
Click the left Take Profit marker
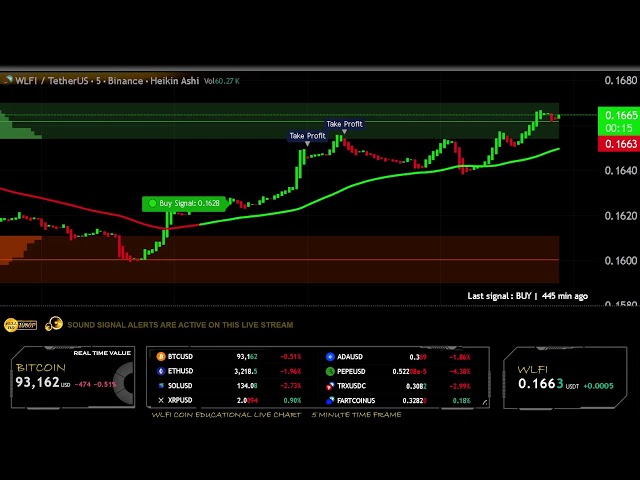pyautogui.click(x=307, y=136)
